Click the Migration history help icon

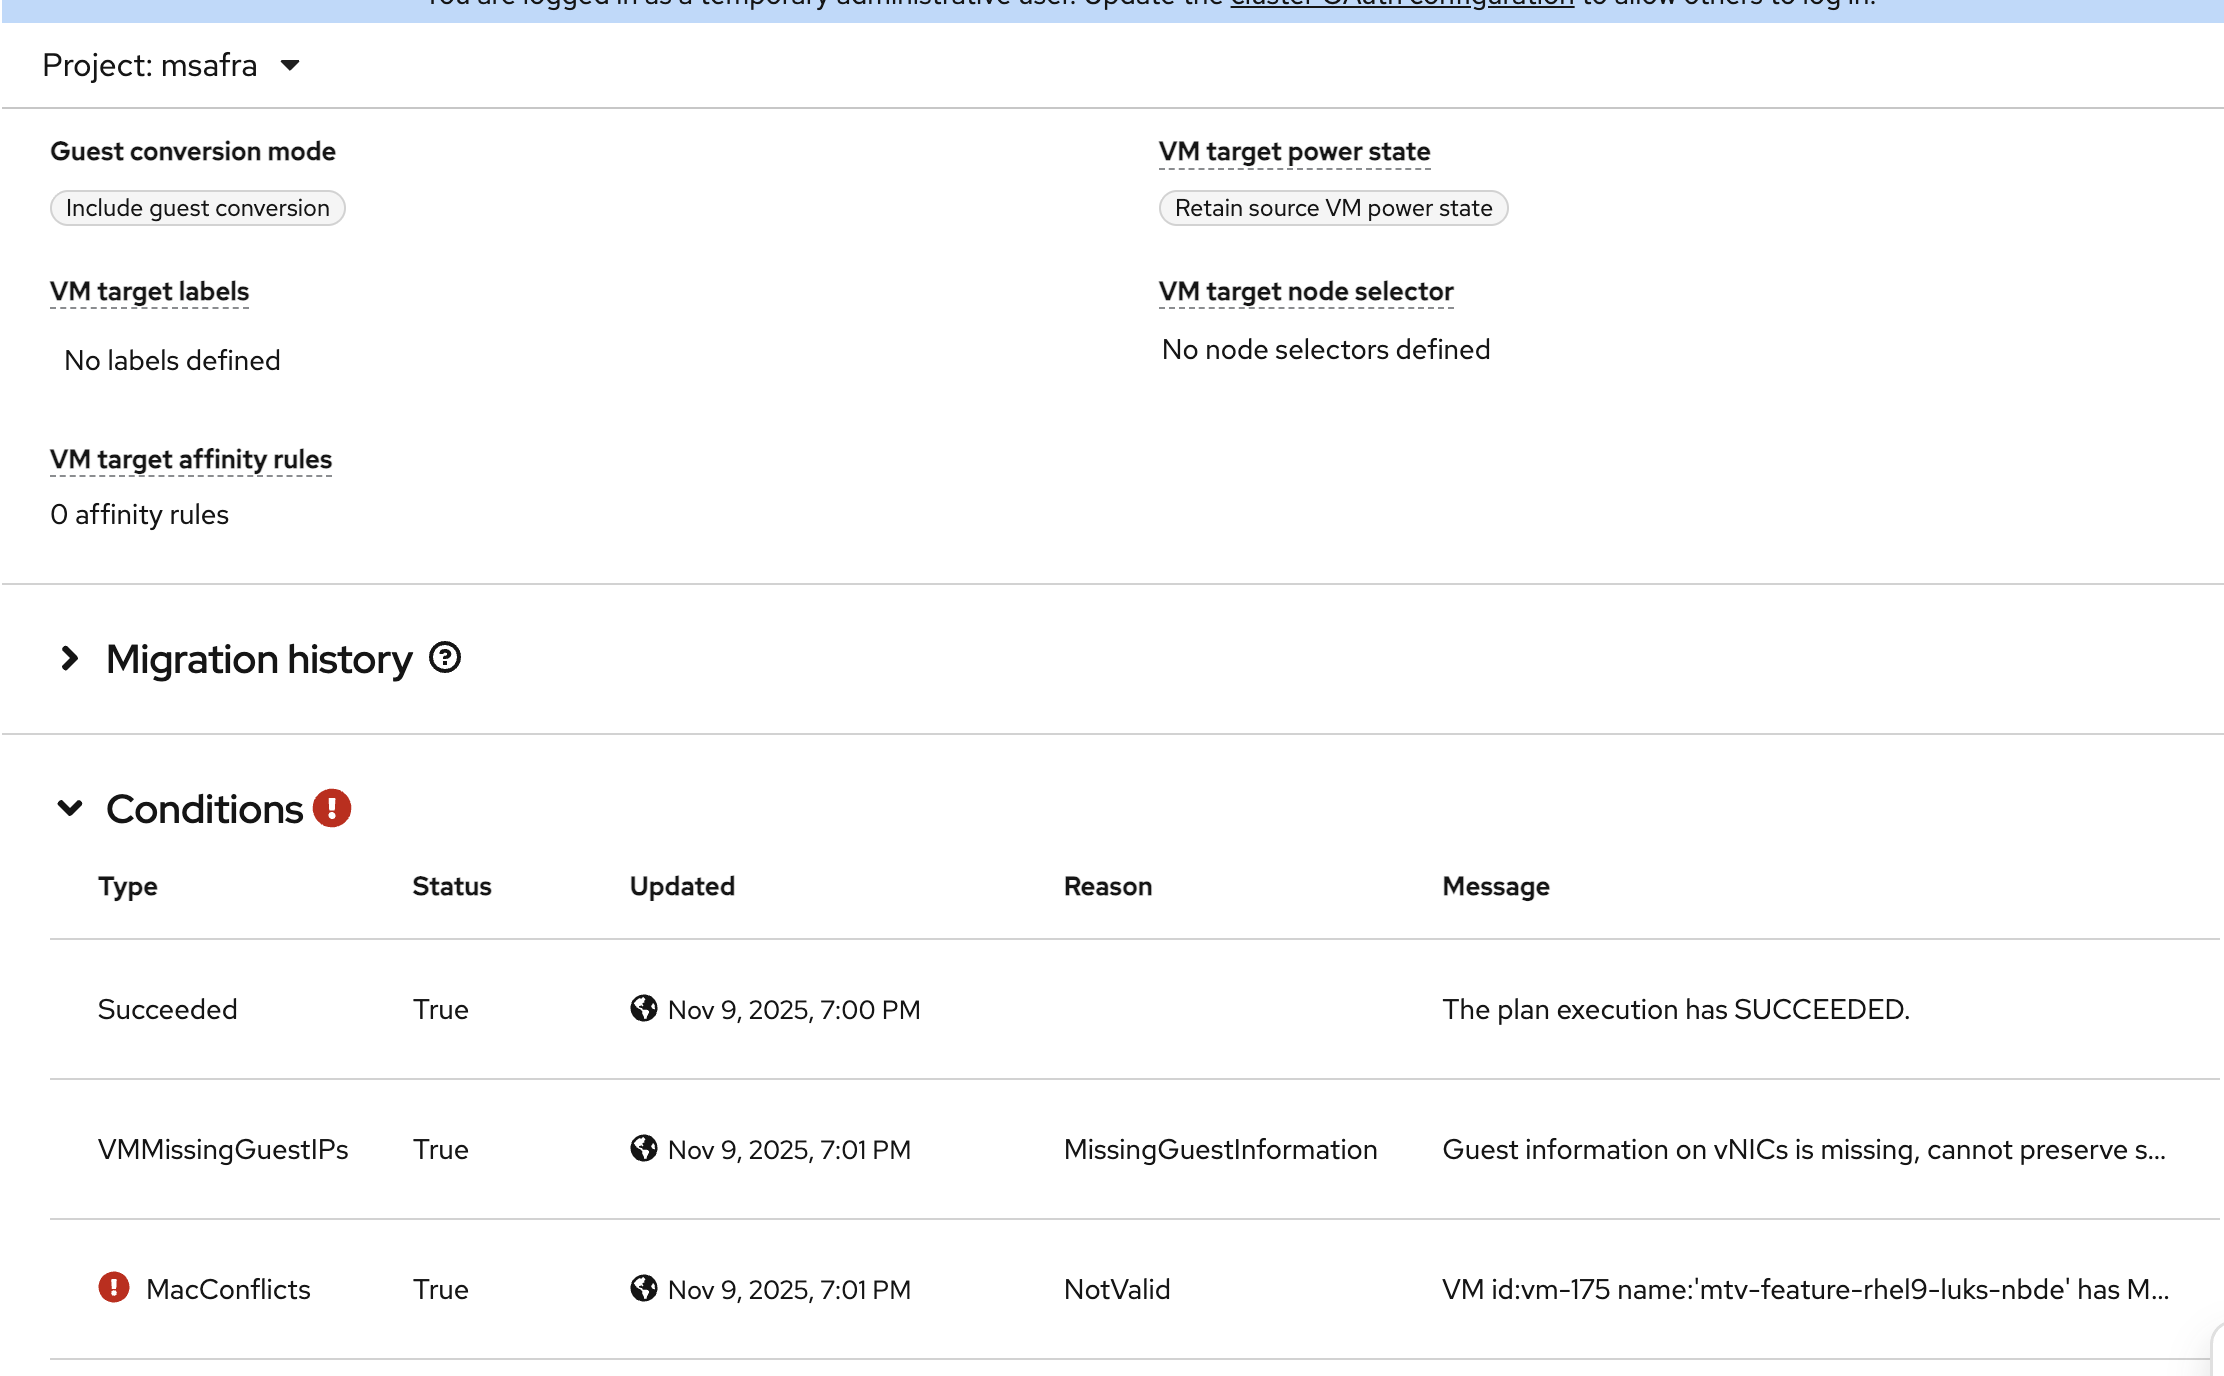[445, 658]
